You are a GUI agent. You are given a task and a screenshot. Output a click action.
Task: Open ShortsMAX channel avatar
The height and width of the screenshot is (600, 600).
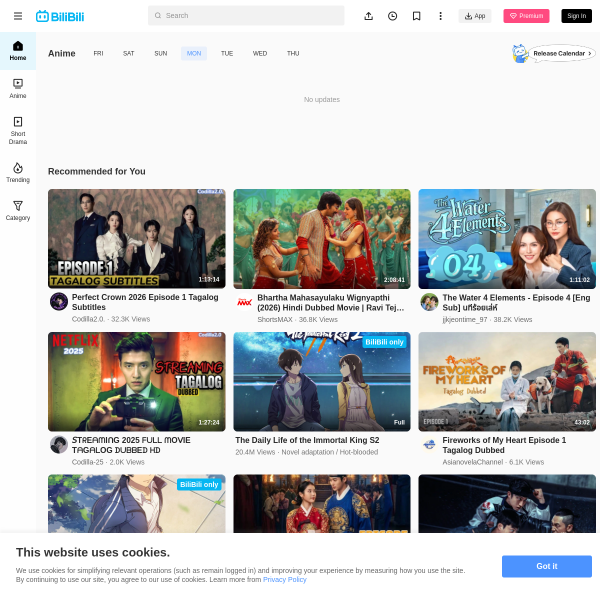pos(244,302)
